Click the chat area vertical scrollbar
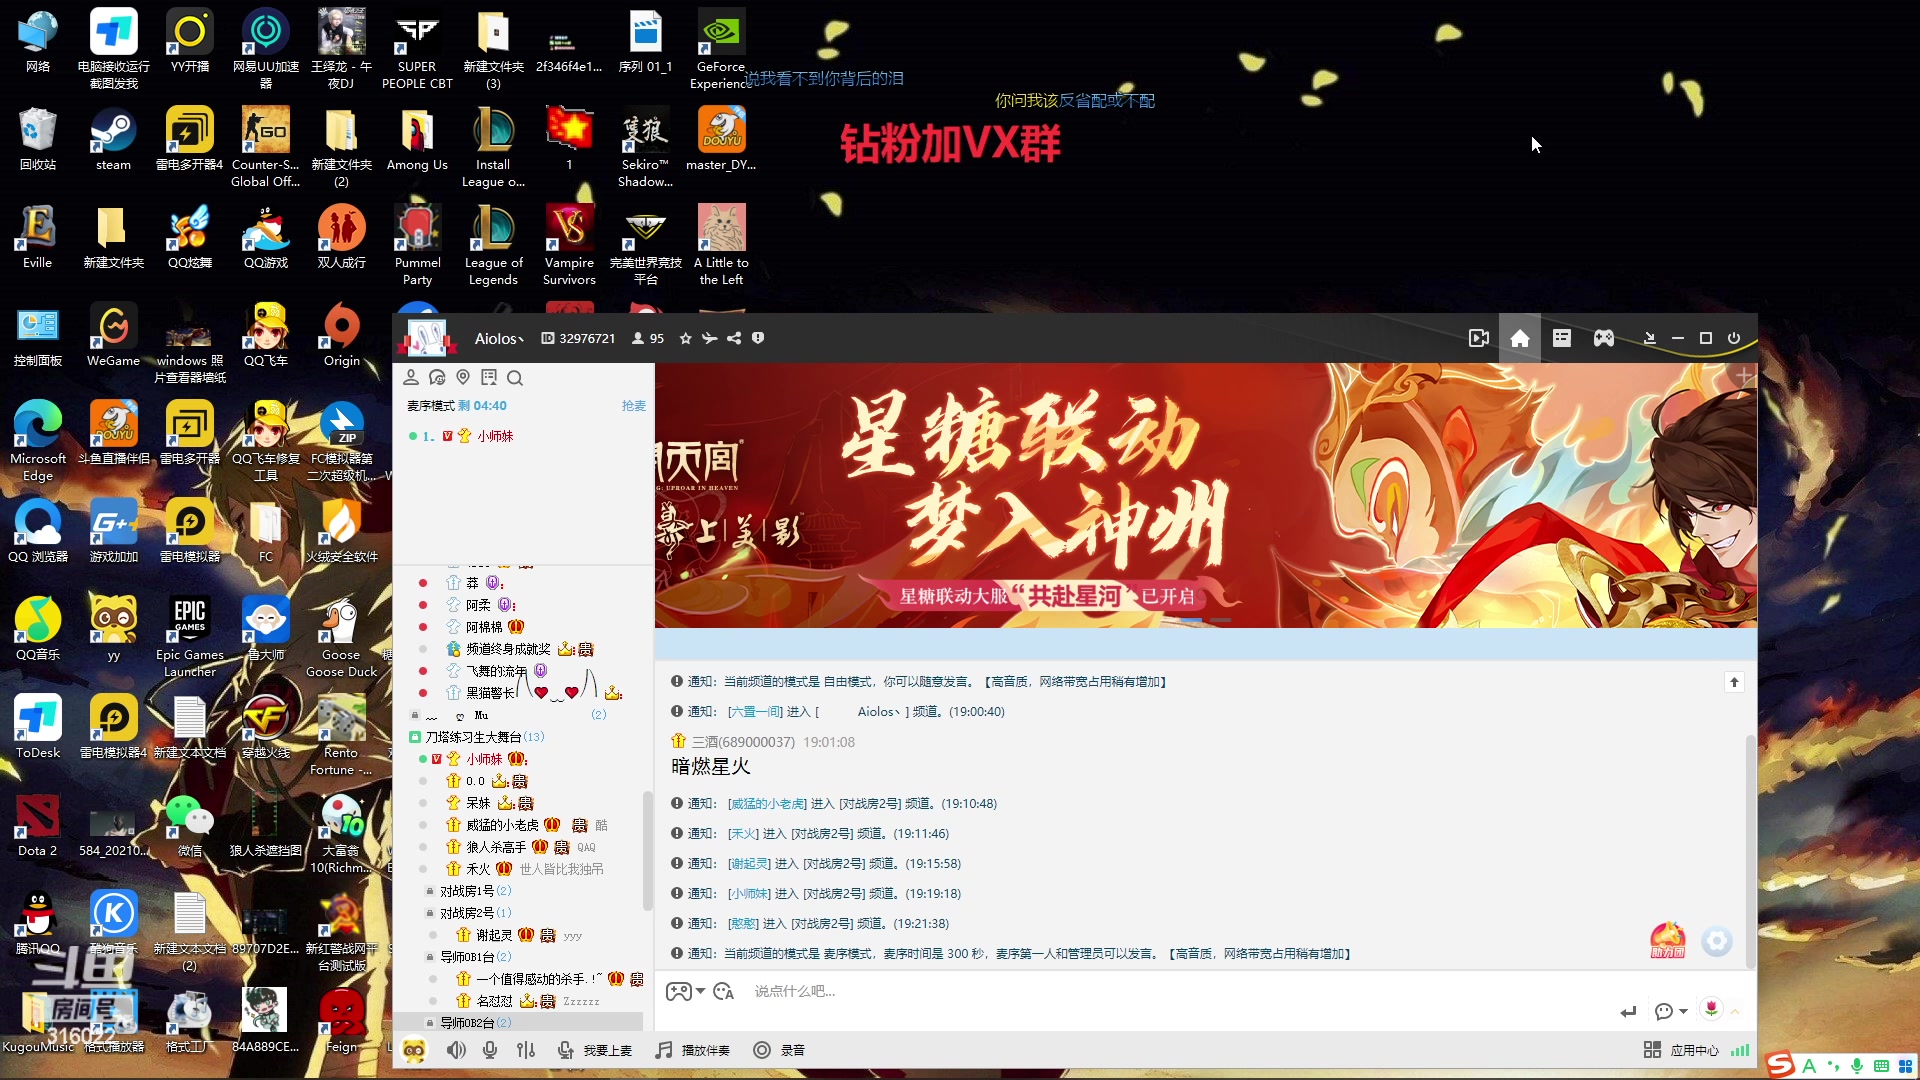 coord(1750,850)
